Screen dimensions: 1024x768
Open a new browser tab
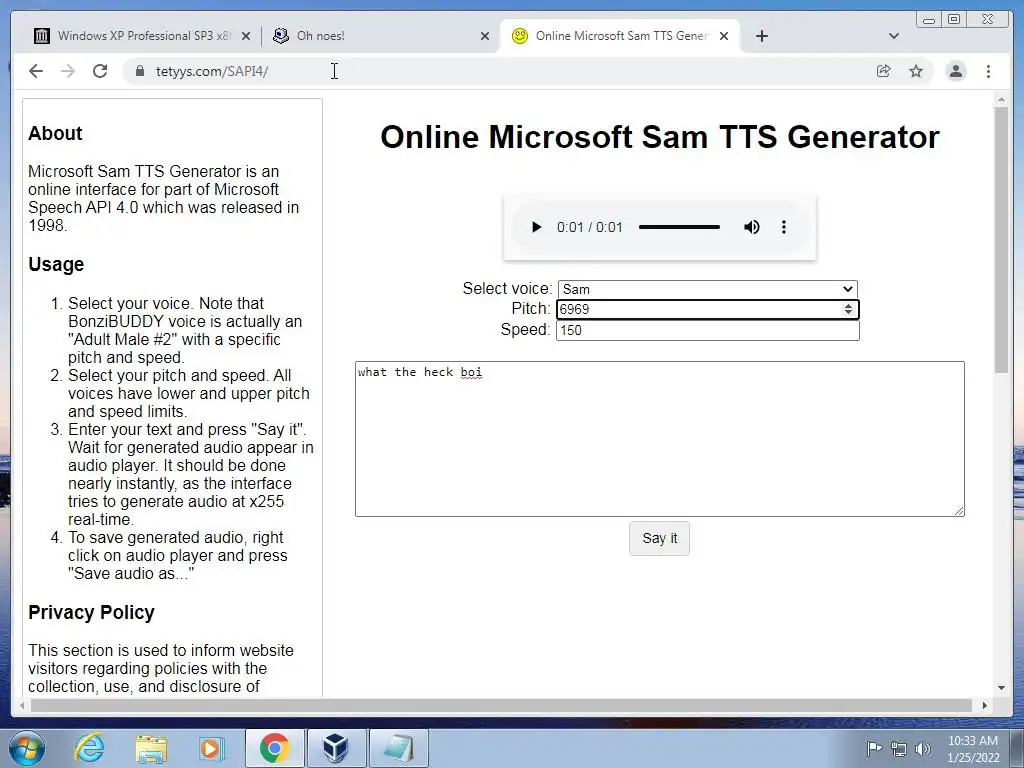[x=761, y=36]
